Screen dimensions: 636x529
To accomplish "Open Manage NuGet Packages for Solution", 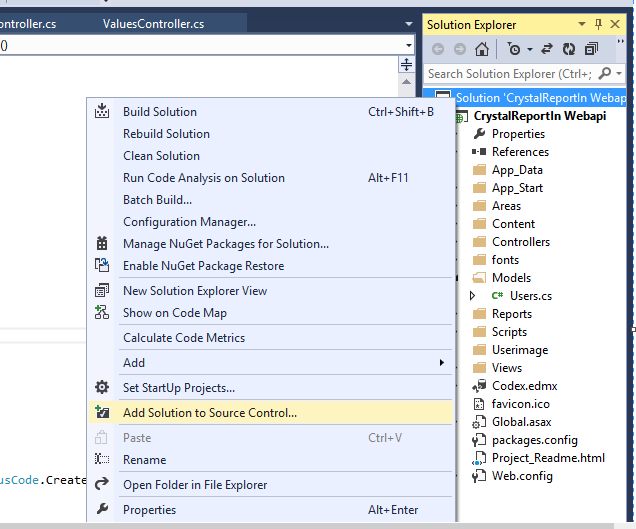I will tap(225, 244).
